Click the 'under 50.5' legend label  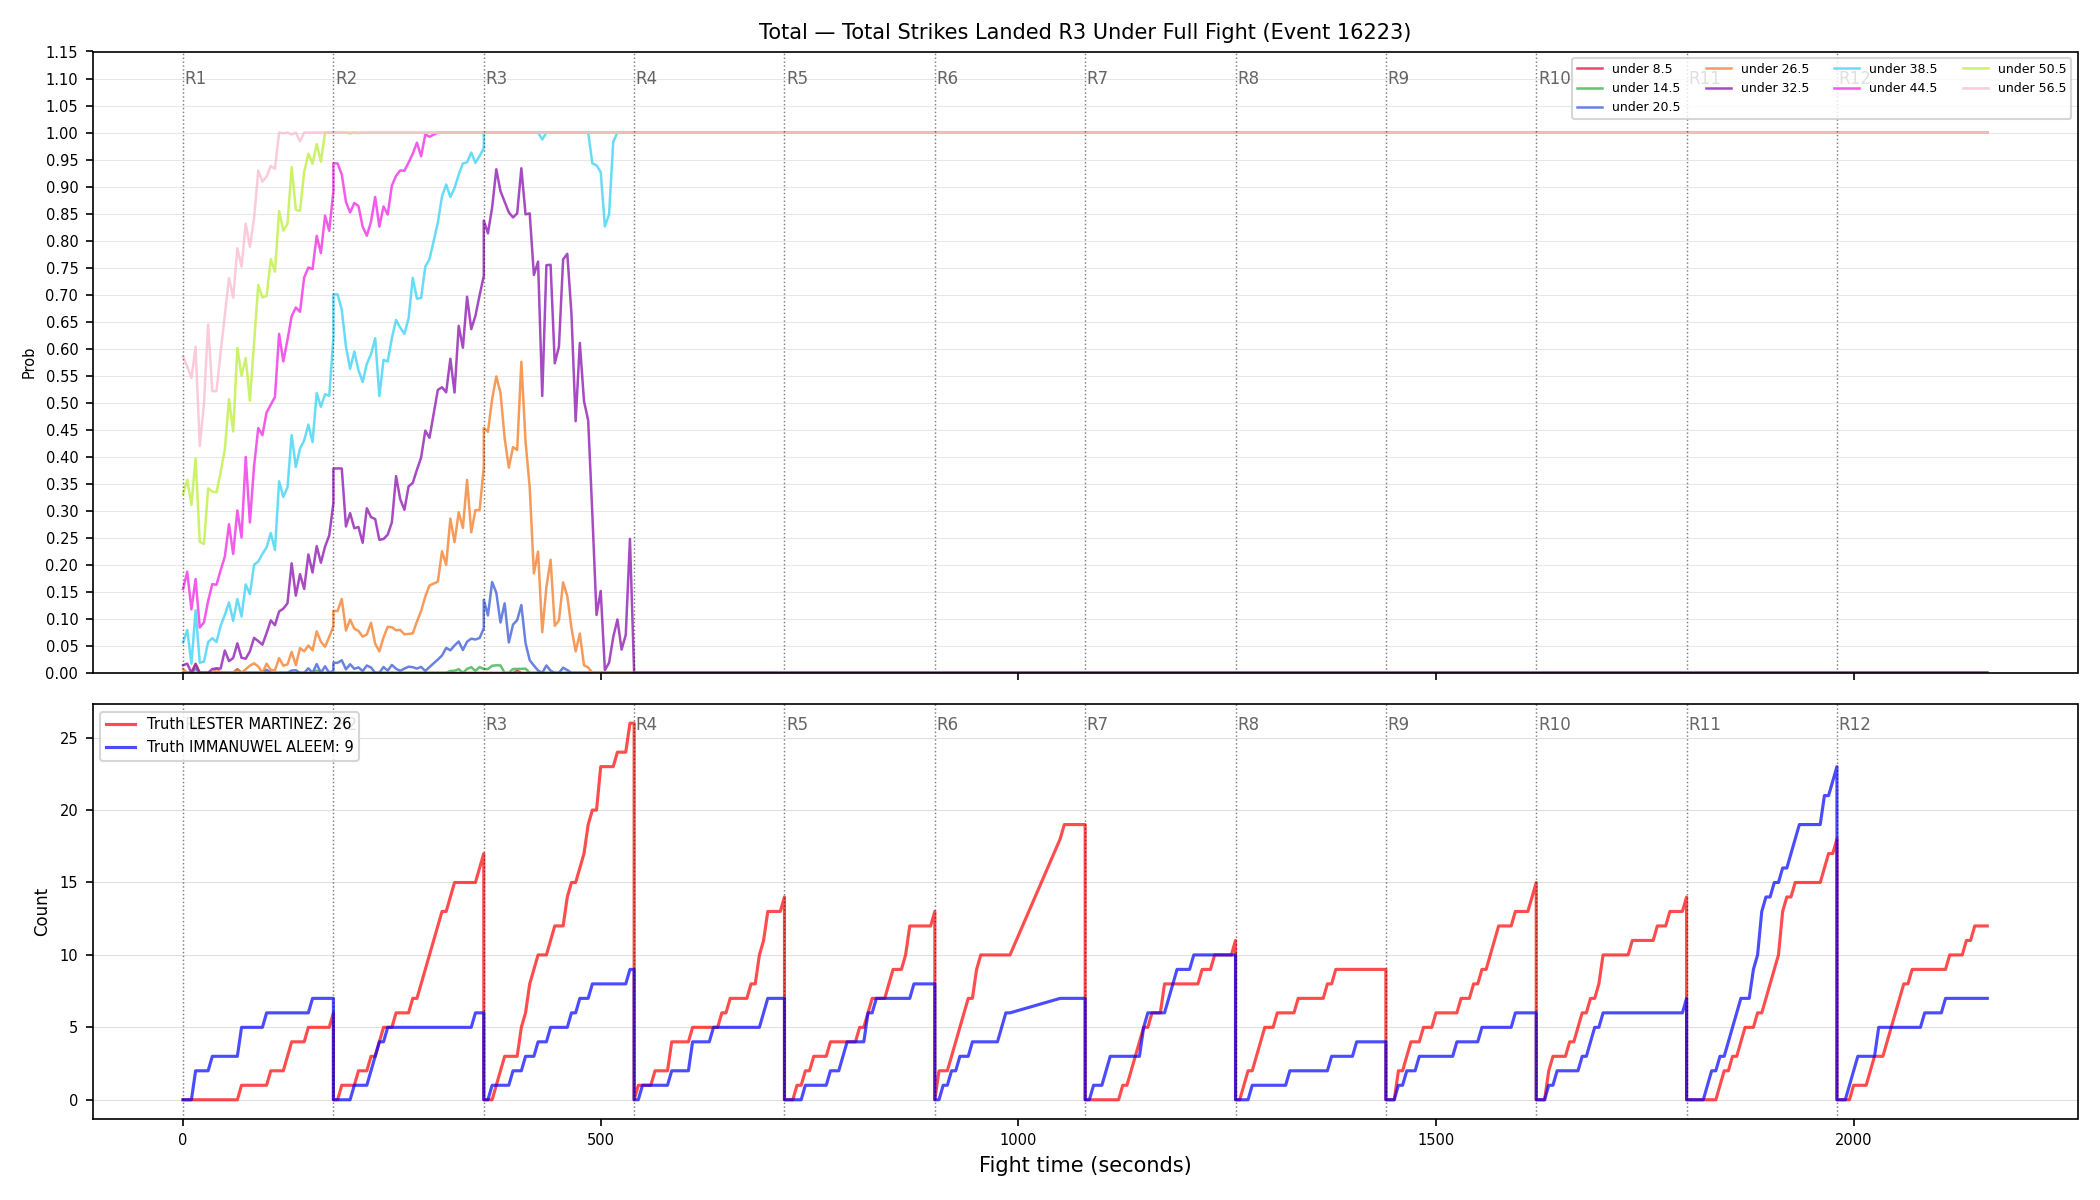2032,69
